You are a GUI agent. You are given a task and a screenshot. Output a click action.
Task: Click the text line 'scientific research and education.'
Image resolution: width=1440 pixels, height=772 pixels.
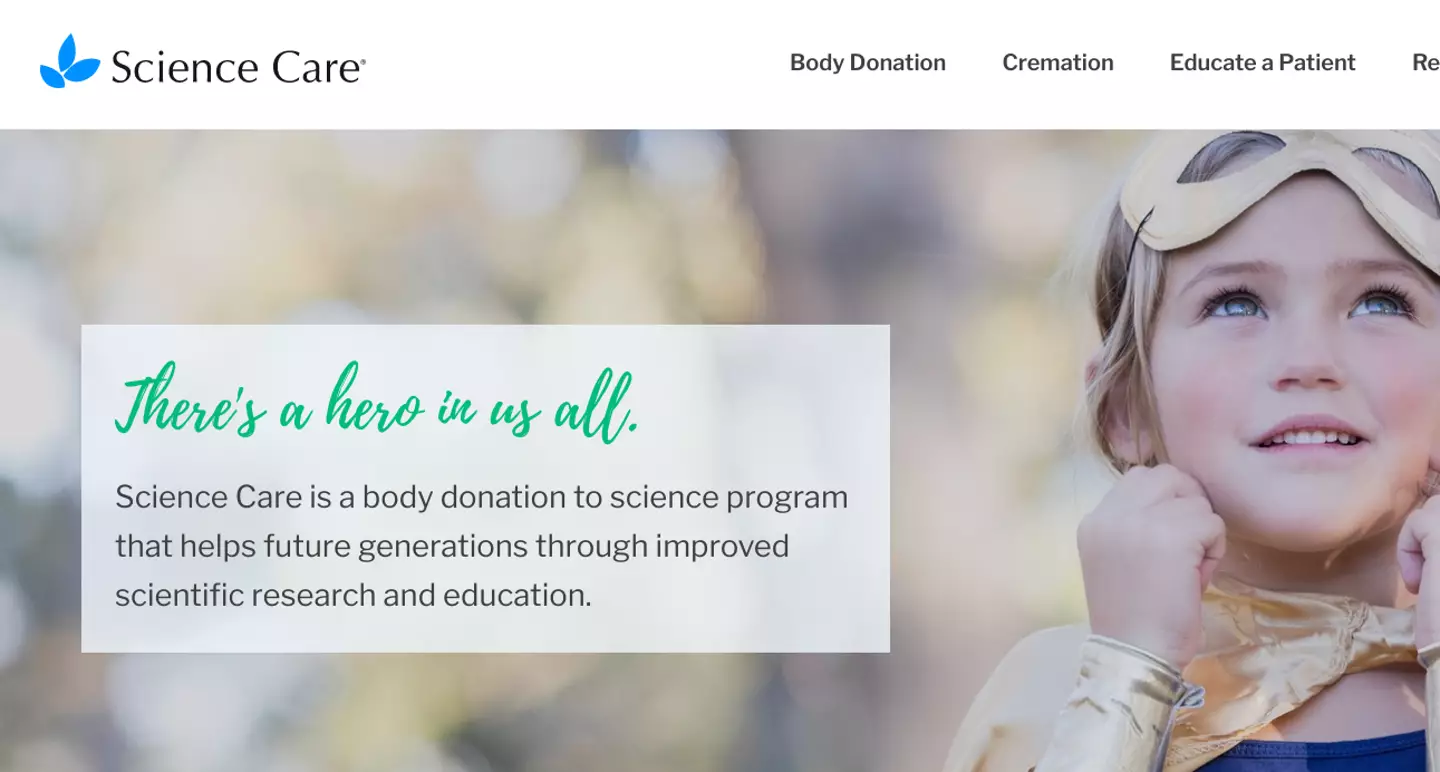point(353,595)
